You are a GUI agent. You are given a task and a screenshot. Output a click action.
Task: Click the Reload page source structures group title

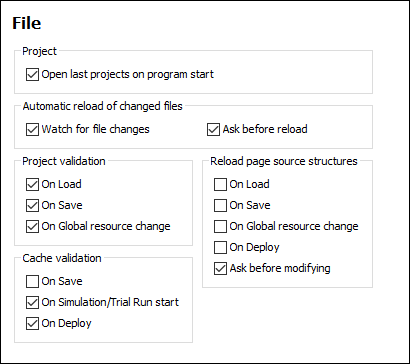(284, 161)
